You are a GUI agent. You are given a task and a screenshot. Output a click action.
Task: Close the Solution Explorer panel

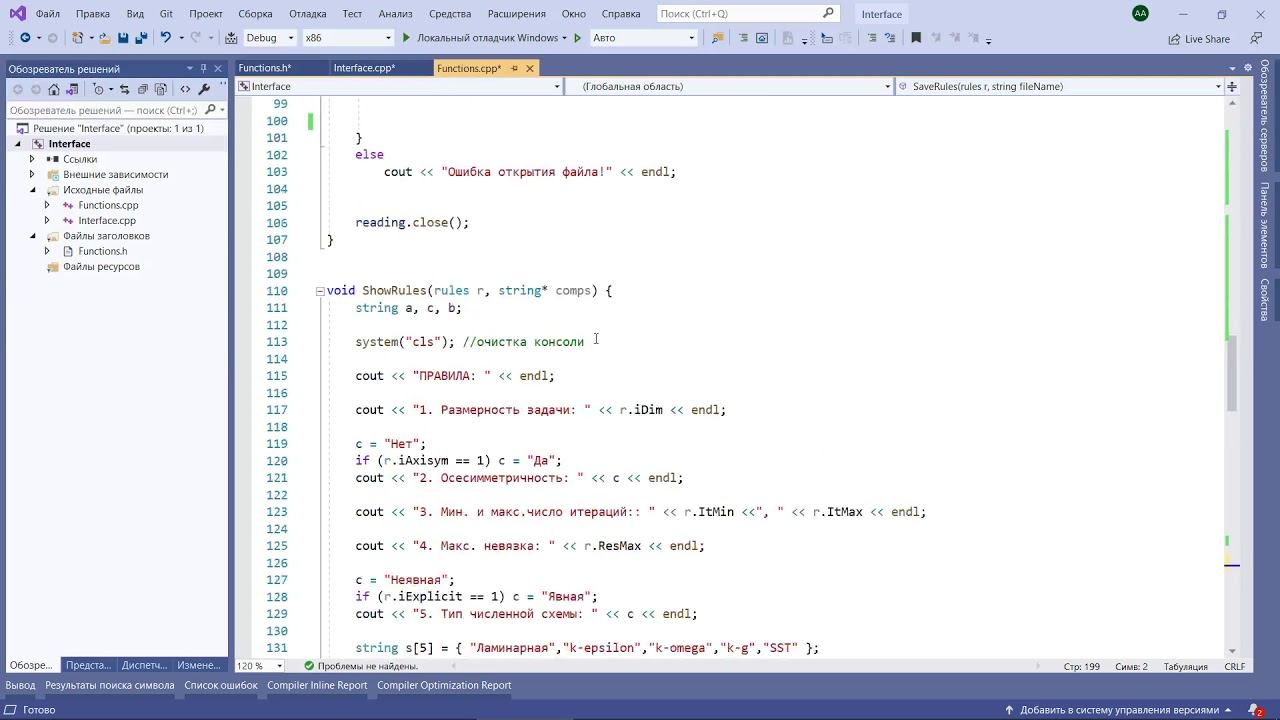pos(219,68)
